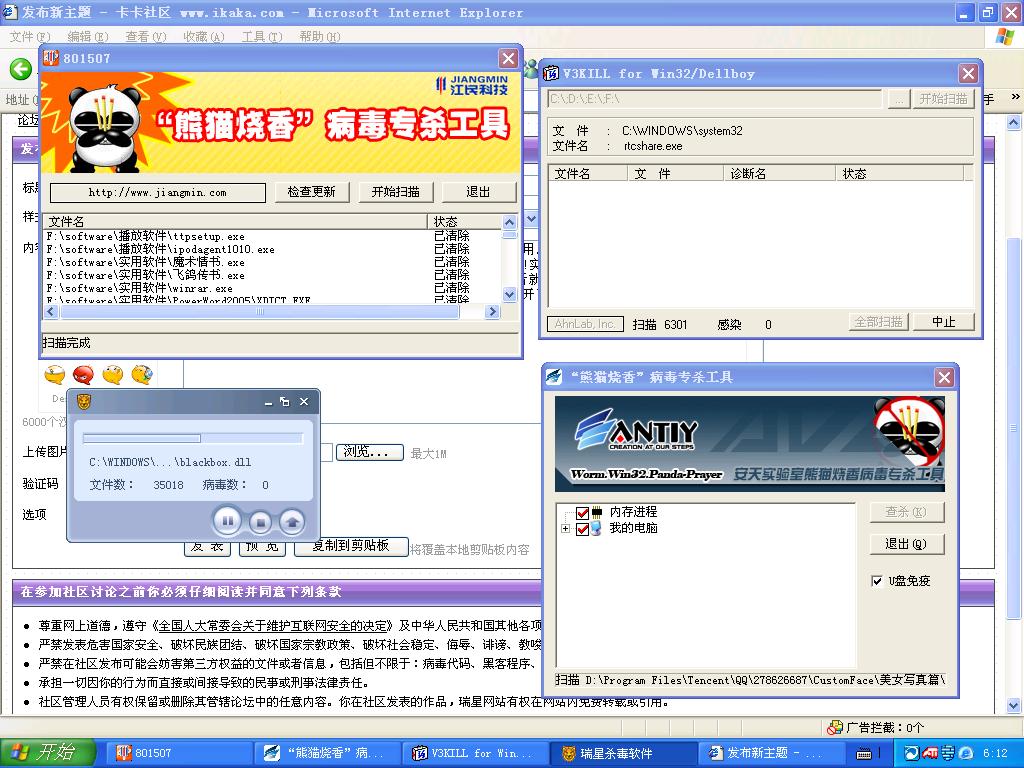Click the up-arrow button in Rising scan popup
This screenshot has width=1024, height=768.
click(292, 521)
